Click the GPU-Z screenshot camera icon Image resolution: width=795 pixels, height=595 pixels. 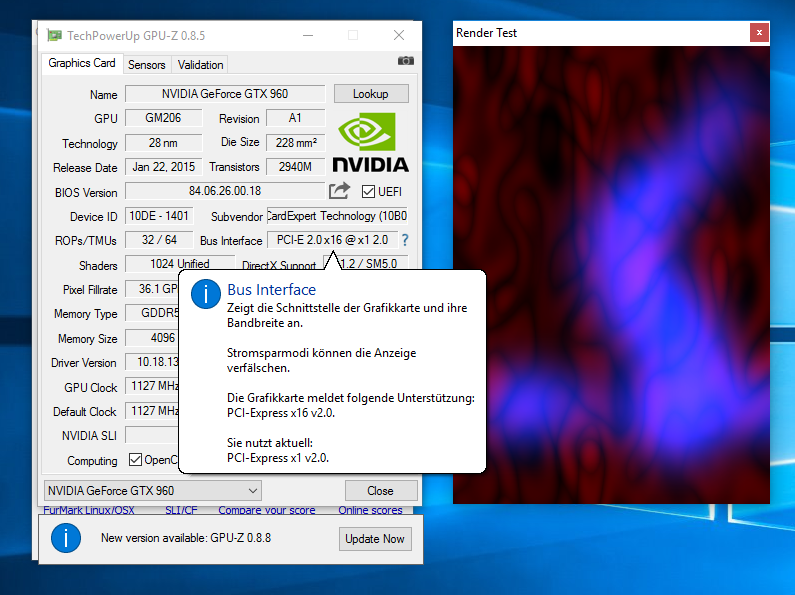point(406,61)
